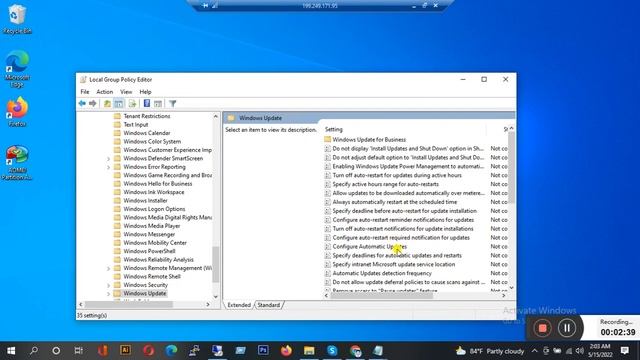
Task: Select Windows PowerShell in the tree
Action: click(x=149, y=251)
